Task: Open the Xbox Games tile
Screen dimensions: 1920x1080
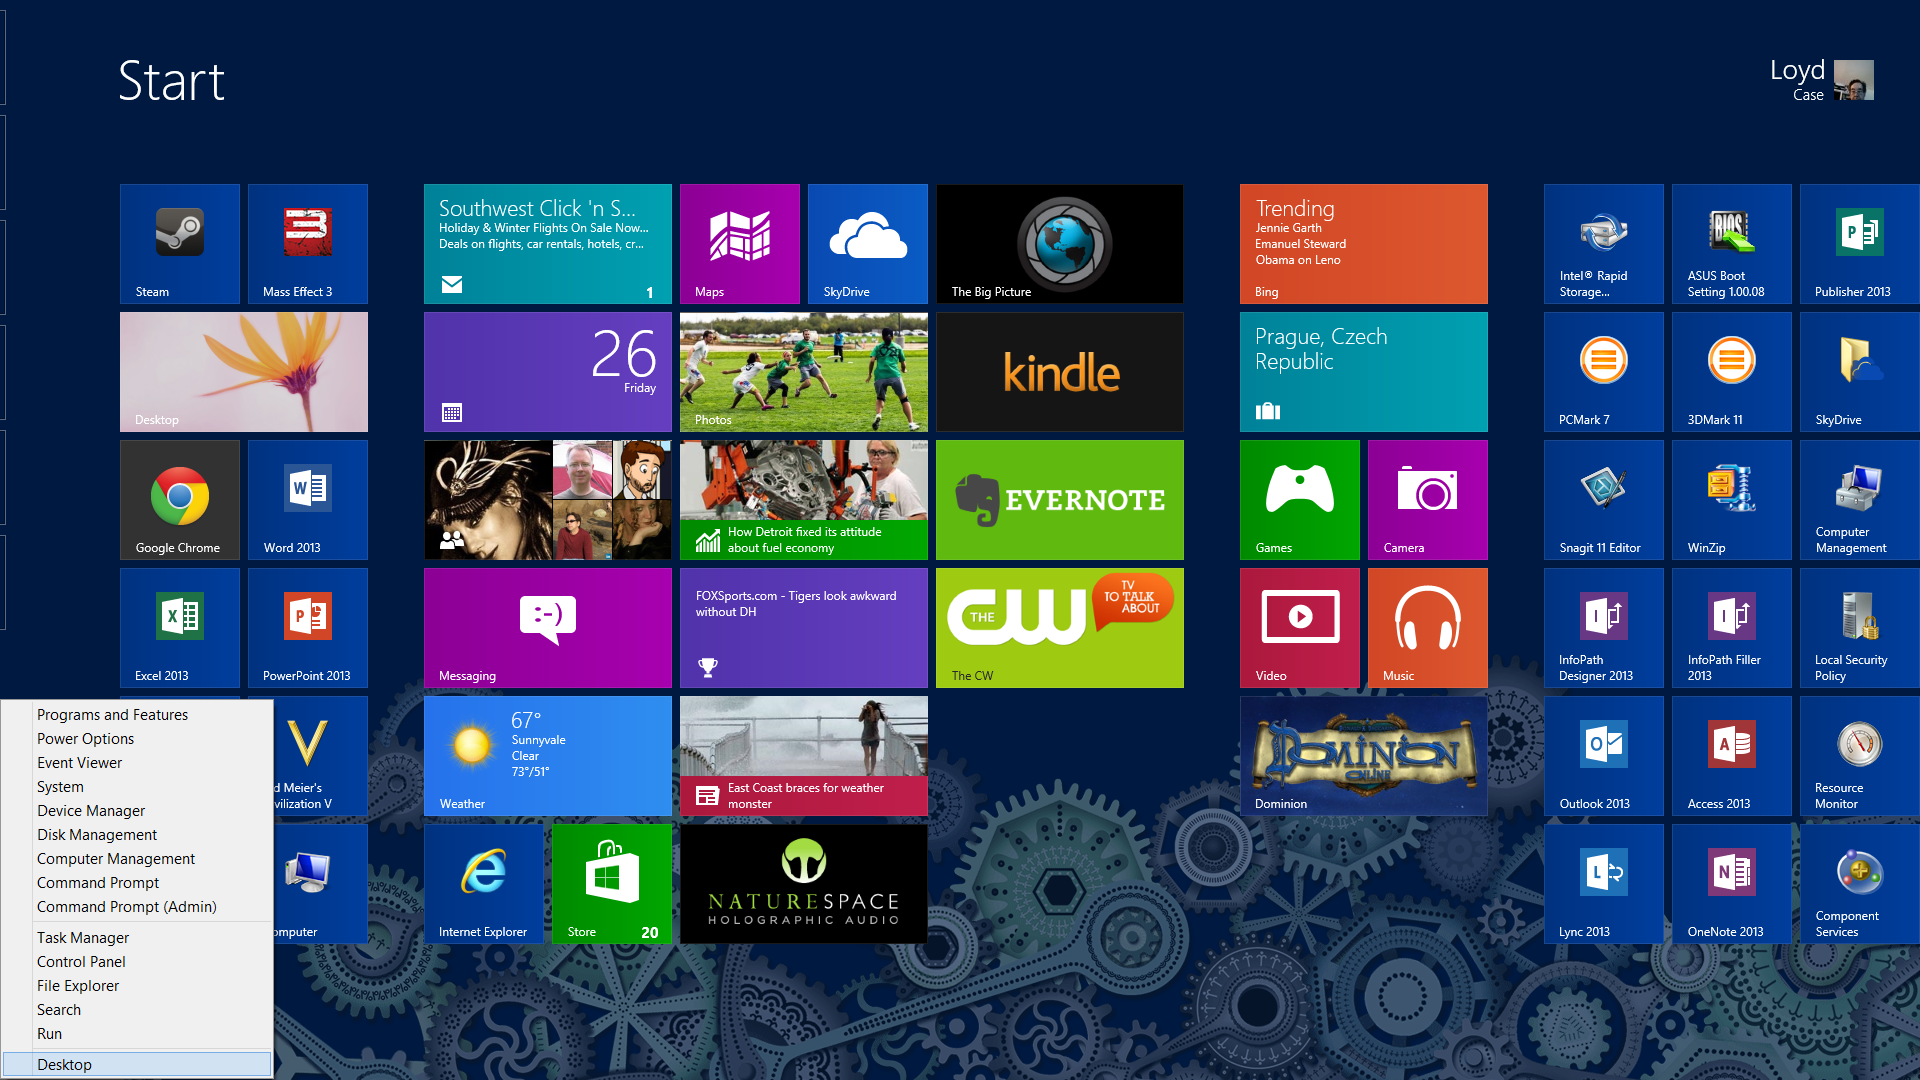Action: click(1299, 499)
